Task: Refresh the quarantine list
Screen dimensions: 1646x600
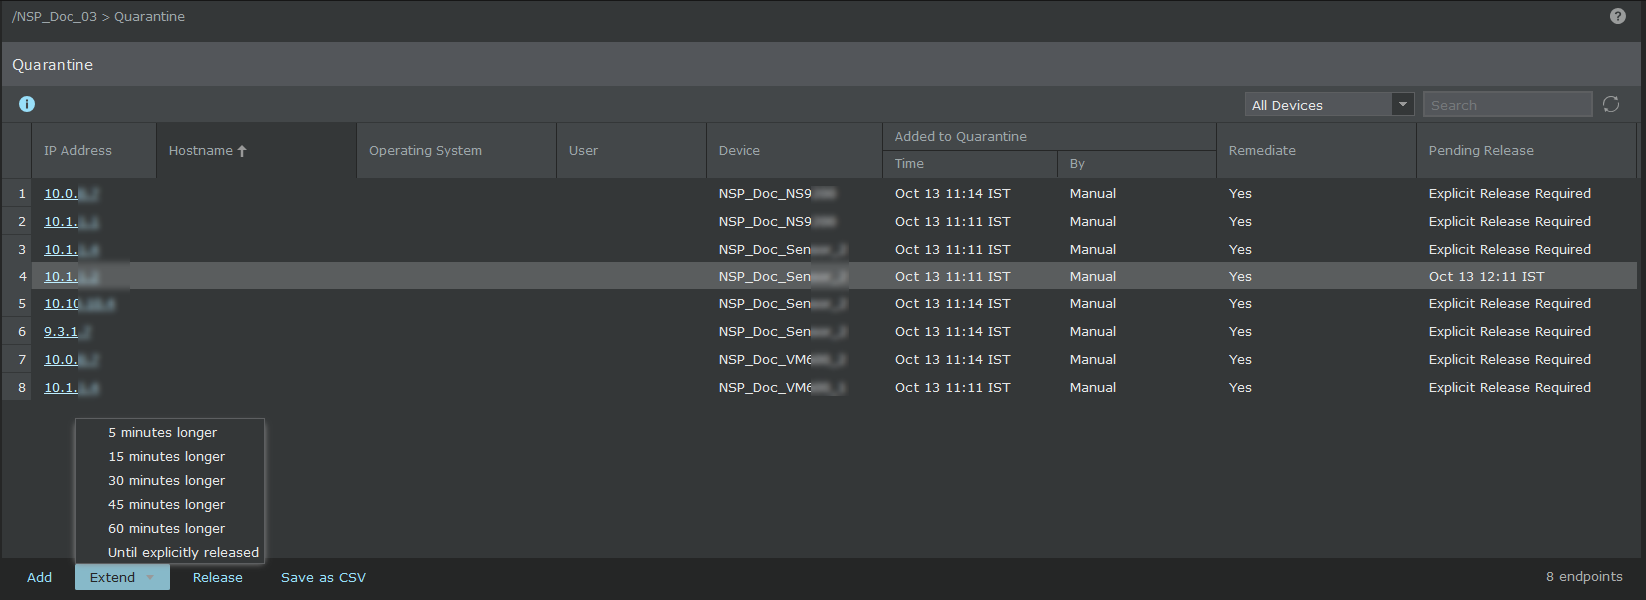Action: click(x=1611, y=104)
